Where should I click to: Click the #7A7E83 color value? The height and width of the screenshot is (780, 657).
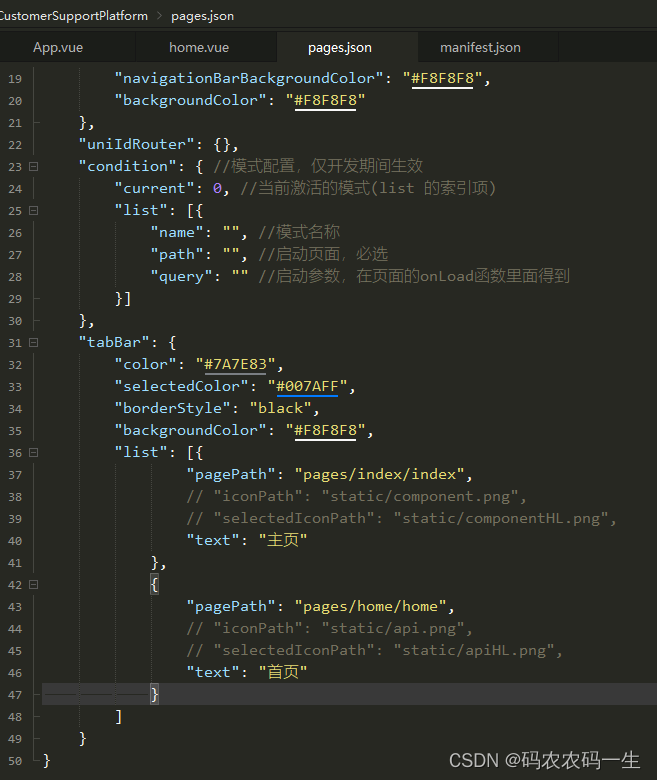[x=235, y=365]
